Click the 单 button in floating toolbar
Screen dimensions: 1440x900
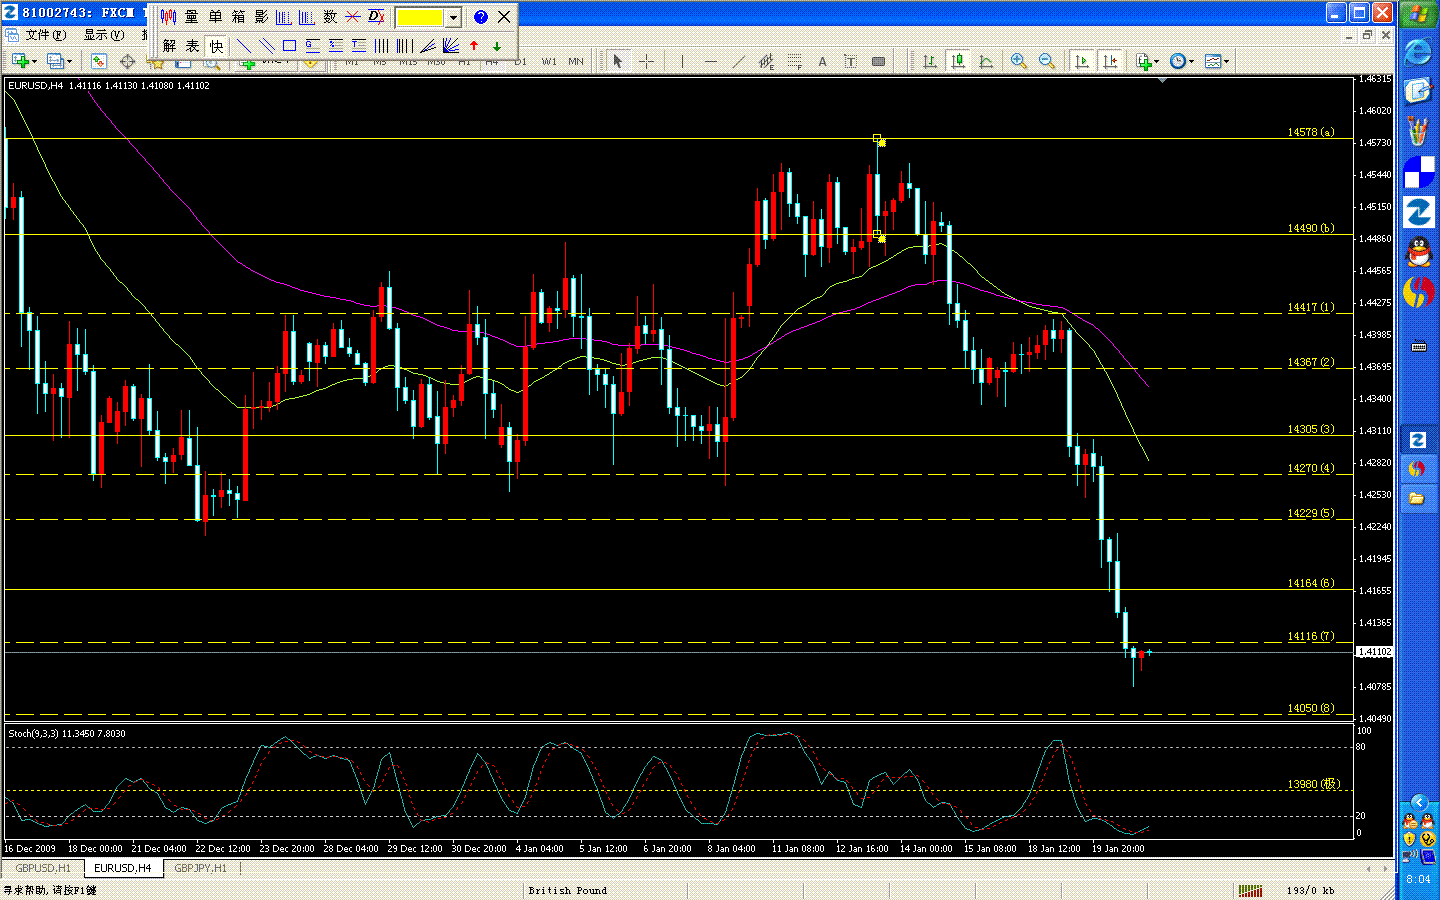click(215, 17)
